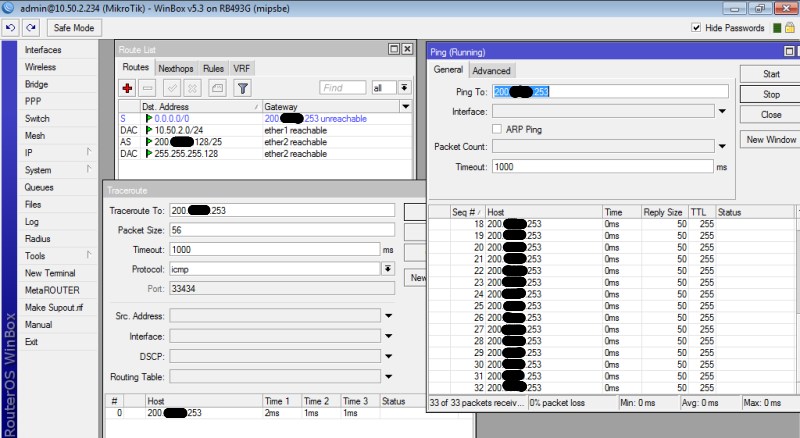
Task: Click the Gateway column header
Action: (332, 107)
